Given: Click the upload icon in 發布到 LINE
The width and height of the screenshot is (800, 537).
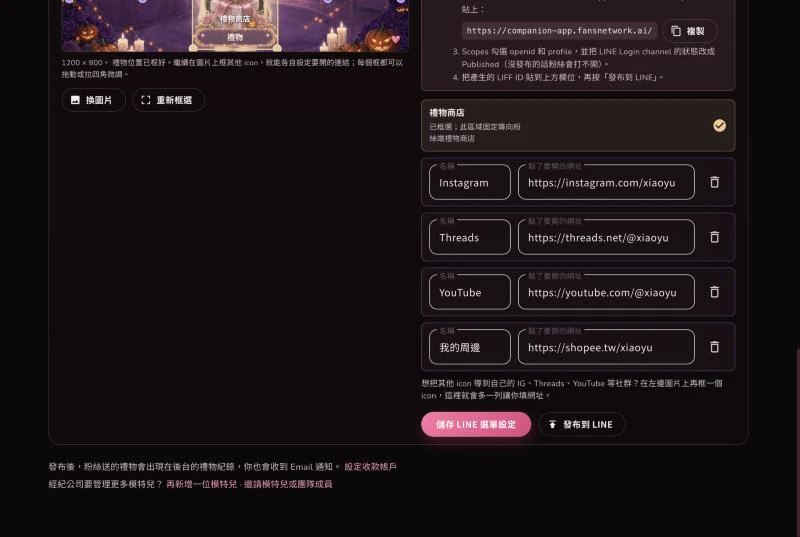Looking at the screenshot, I should tap(553, 424).
